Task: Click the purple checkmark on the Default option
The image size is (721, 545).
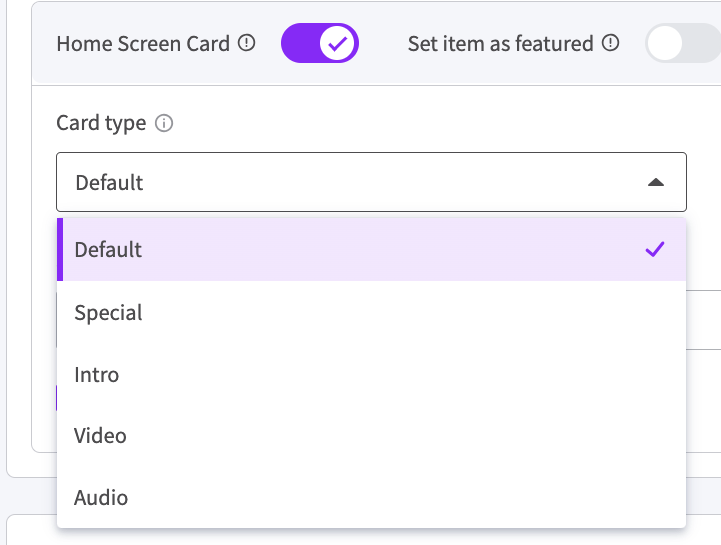Action: coord(655,249)
